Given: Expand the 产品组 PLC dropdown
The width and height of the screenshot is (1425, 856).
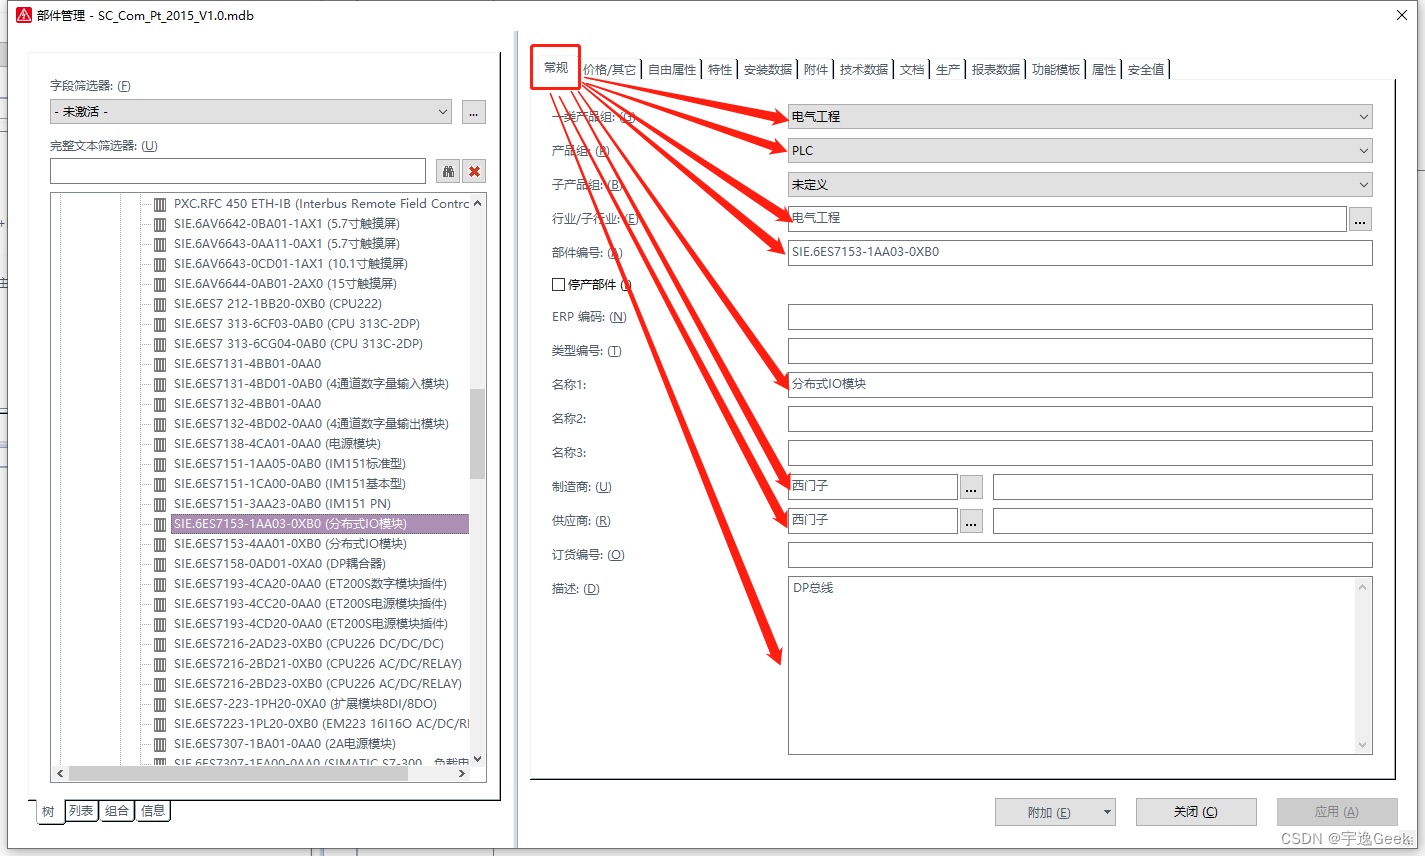Looking at the screenshot, I should pos(1079,151).
